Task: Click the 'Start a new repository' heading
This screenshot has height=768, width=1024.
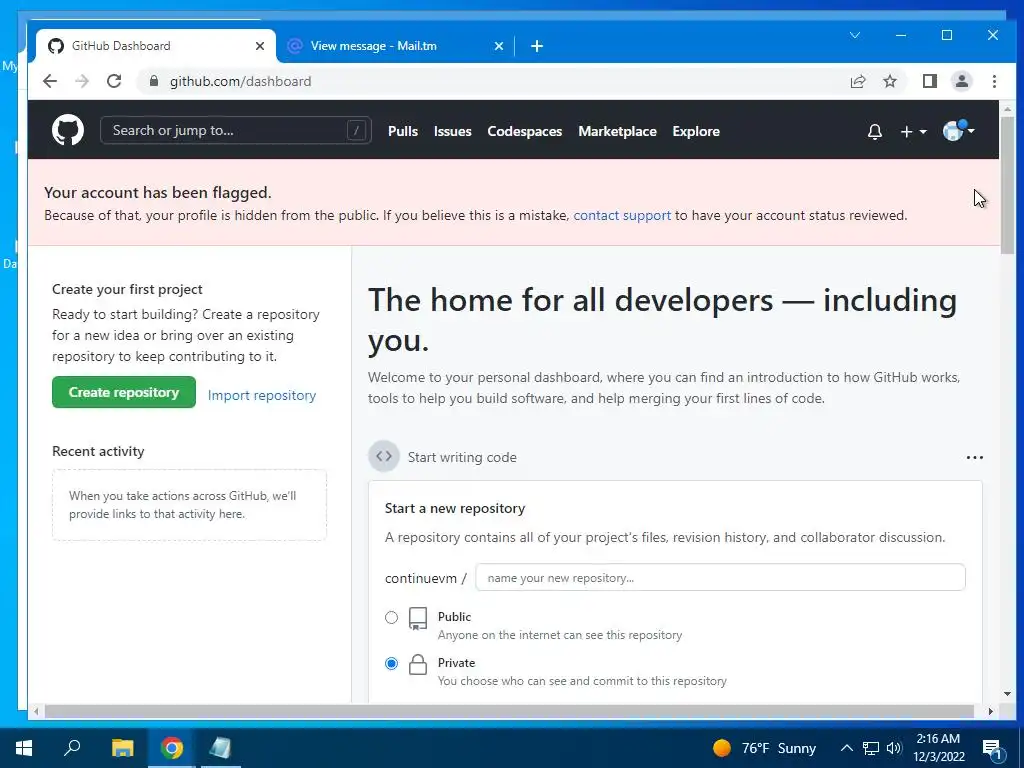Action: (455, 508)
